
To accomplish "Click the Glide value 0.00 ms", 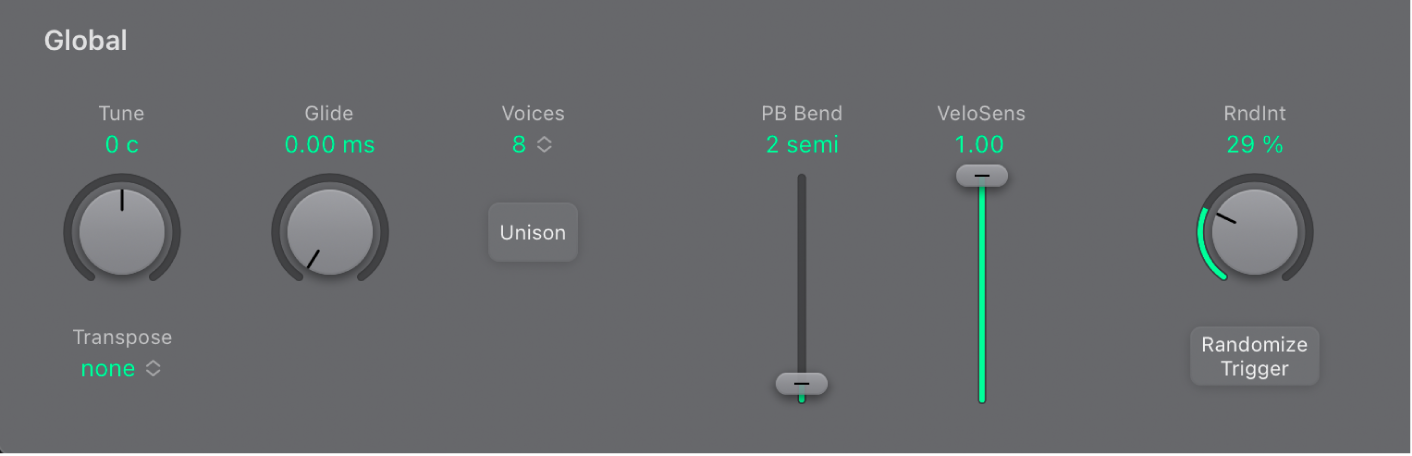I will (x=330, y=145).
